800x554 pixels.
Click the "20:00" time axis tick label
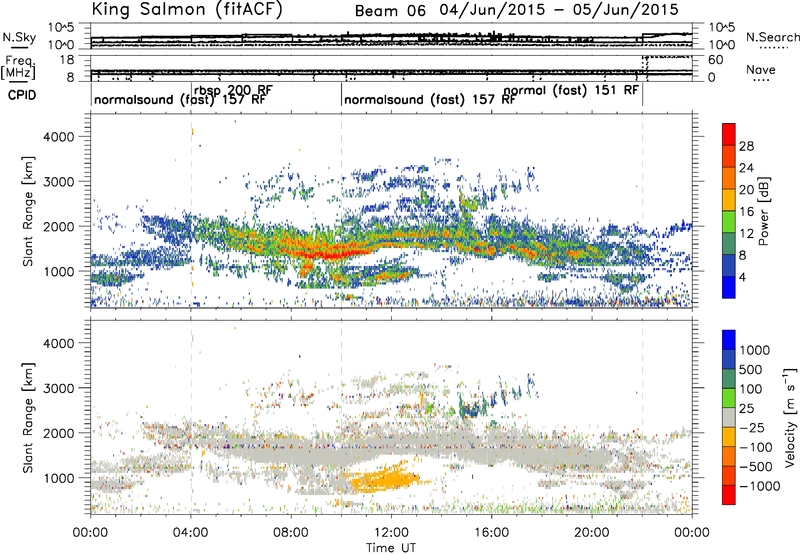coord(592,533)
